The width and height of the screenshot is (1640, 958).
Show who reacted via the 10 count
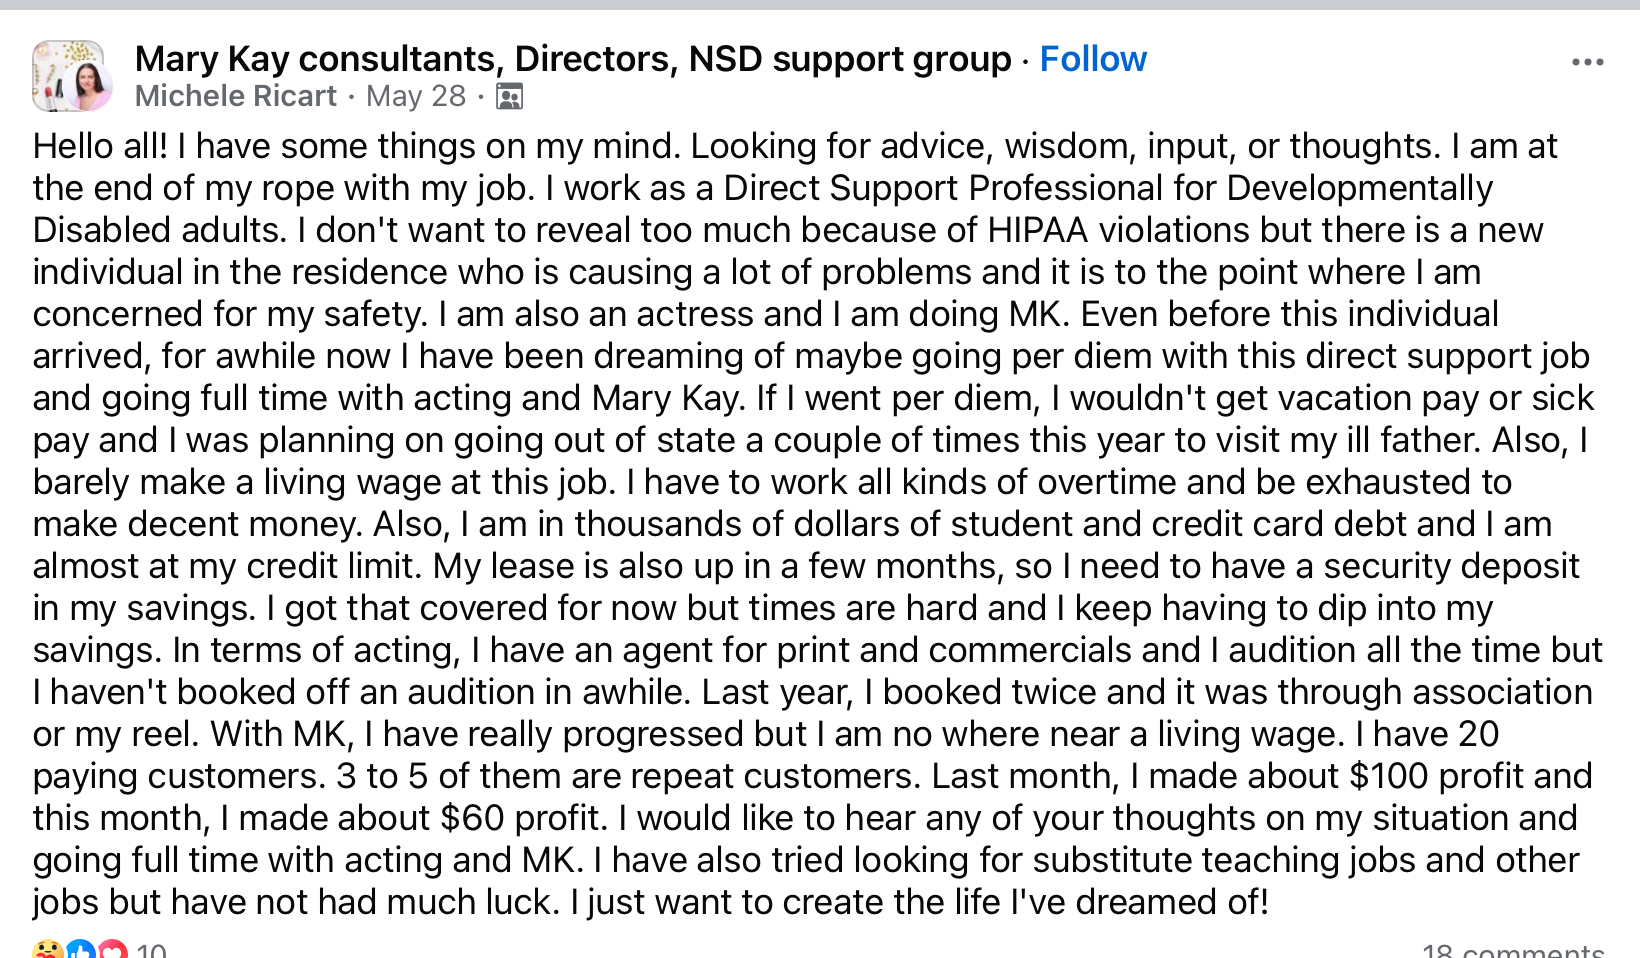151,950
